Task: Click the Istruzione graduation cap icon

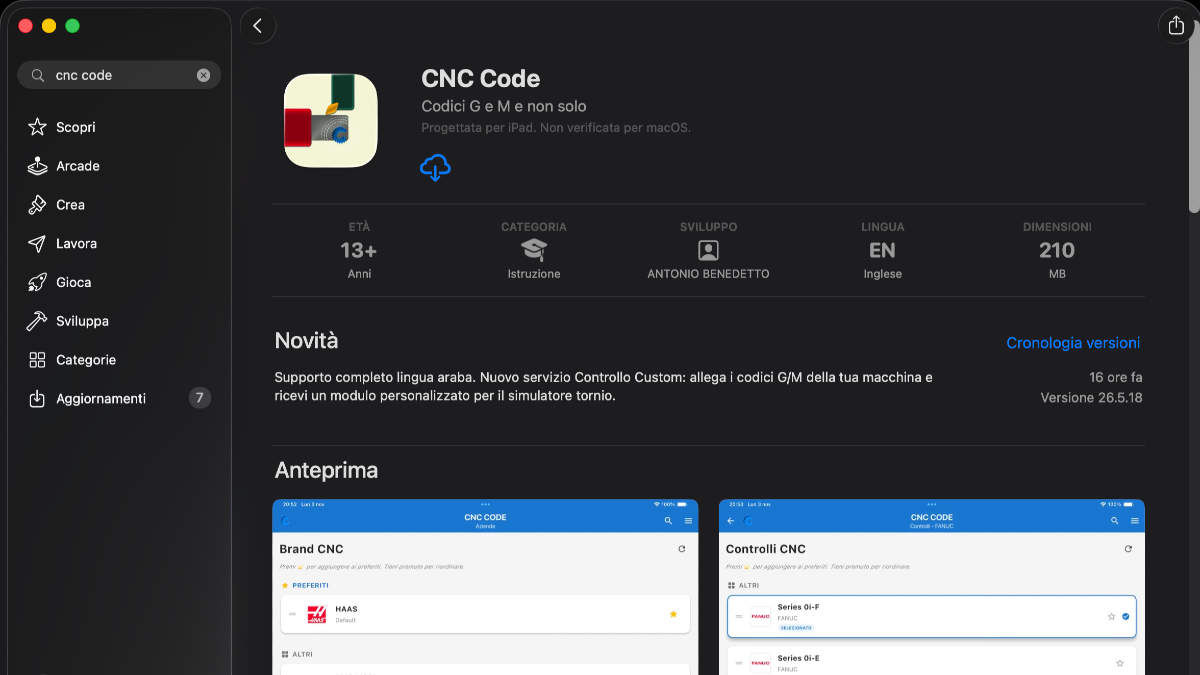Action: click(534, 250)
